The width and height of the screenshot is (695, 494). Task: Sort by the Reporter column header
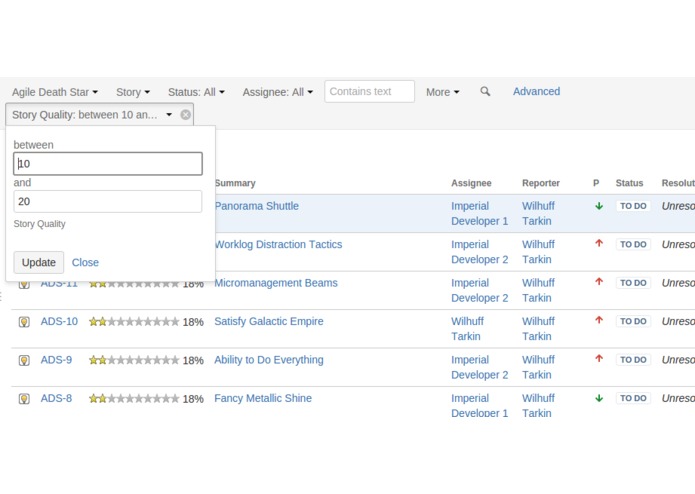[541, 183]
